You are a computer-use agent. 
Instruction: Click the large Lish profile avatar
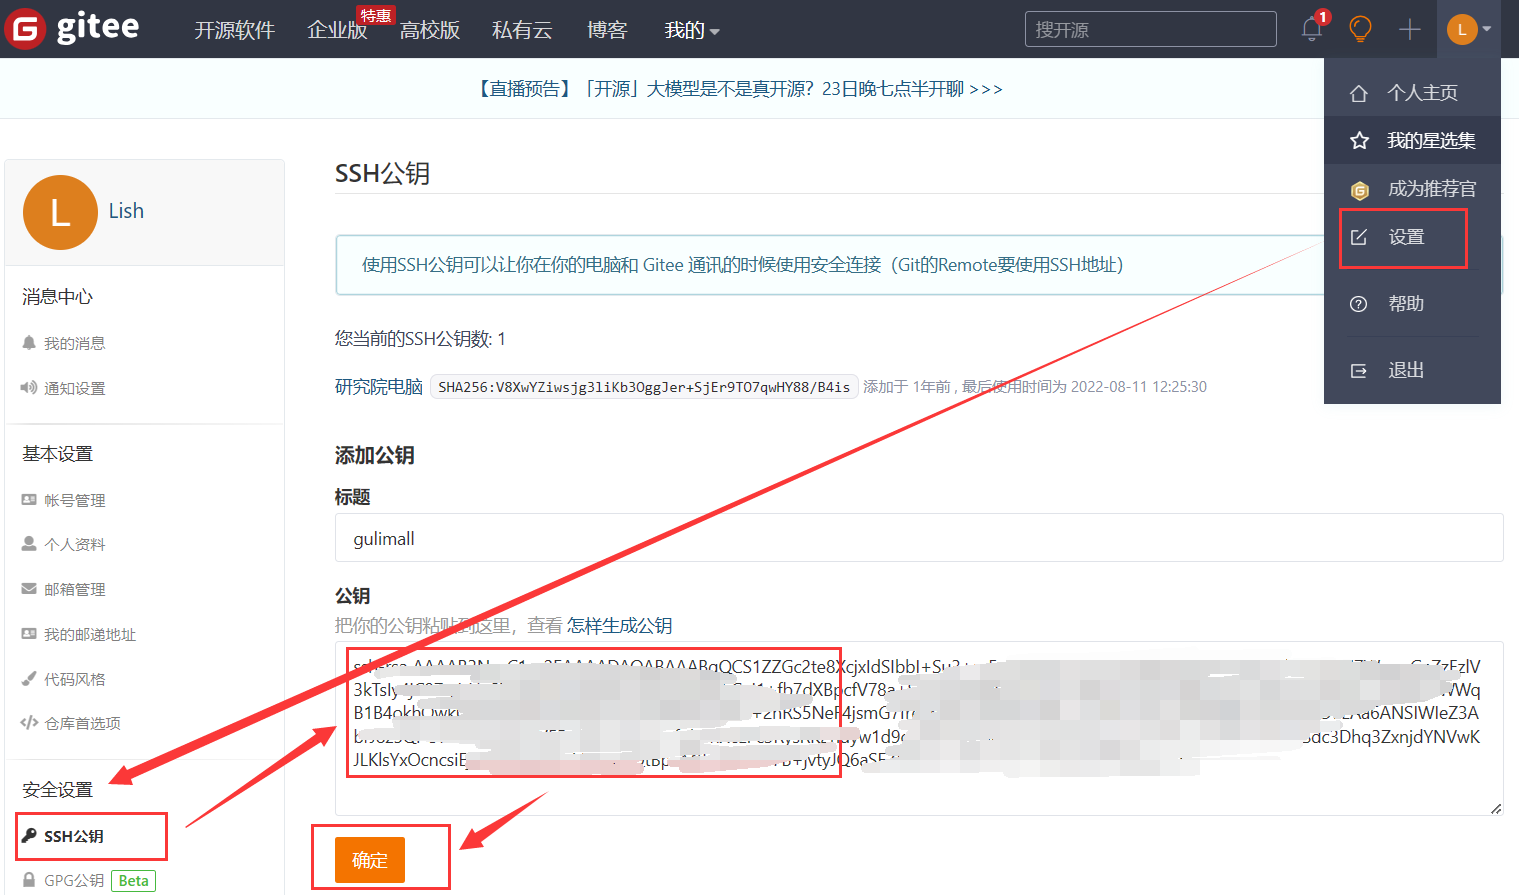pos(60,212)
